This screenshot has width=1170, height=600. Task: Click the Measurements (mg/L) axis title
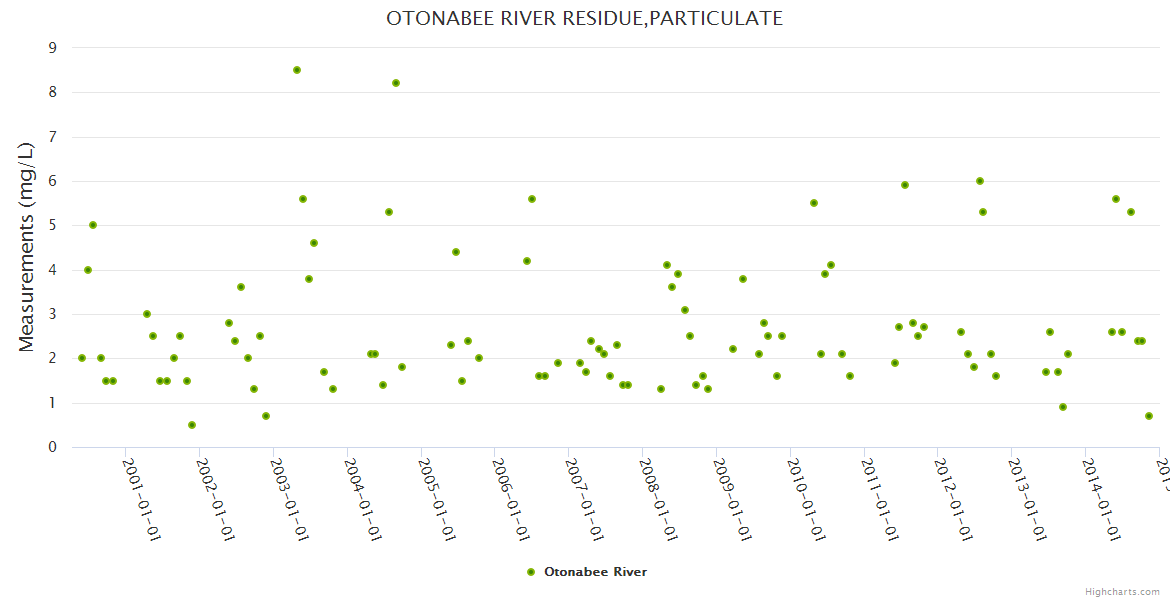tap(27, 246)
